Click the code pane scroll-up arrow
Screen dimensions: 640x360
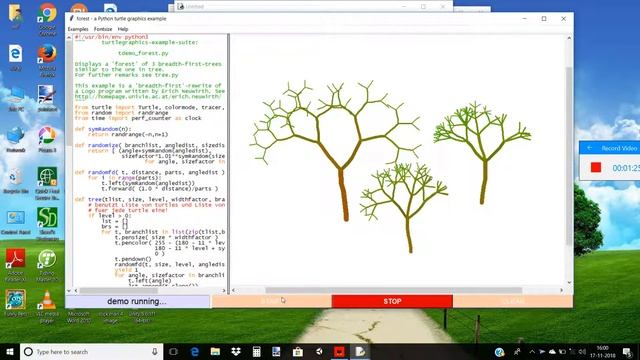click(x=69, y=38)
